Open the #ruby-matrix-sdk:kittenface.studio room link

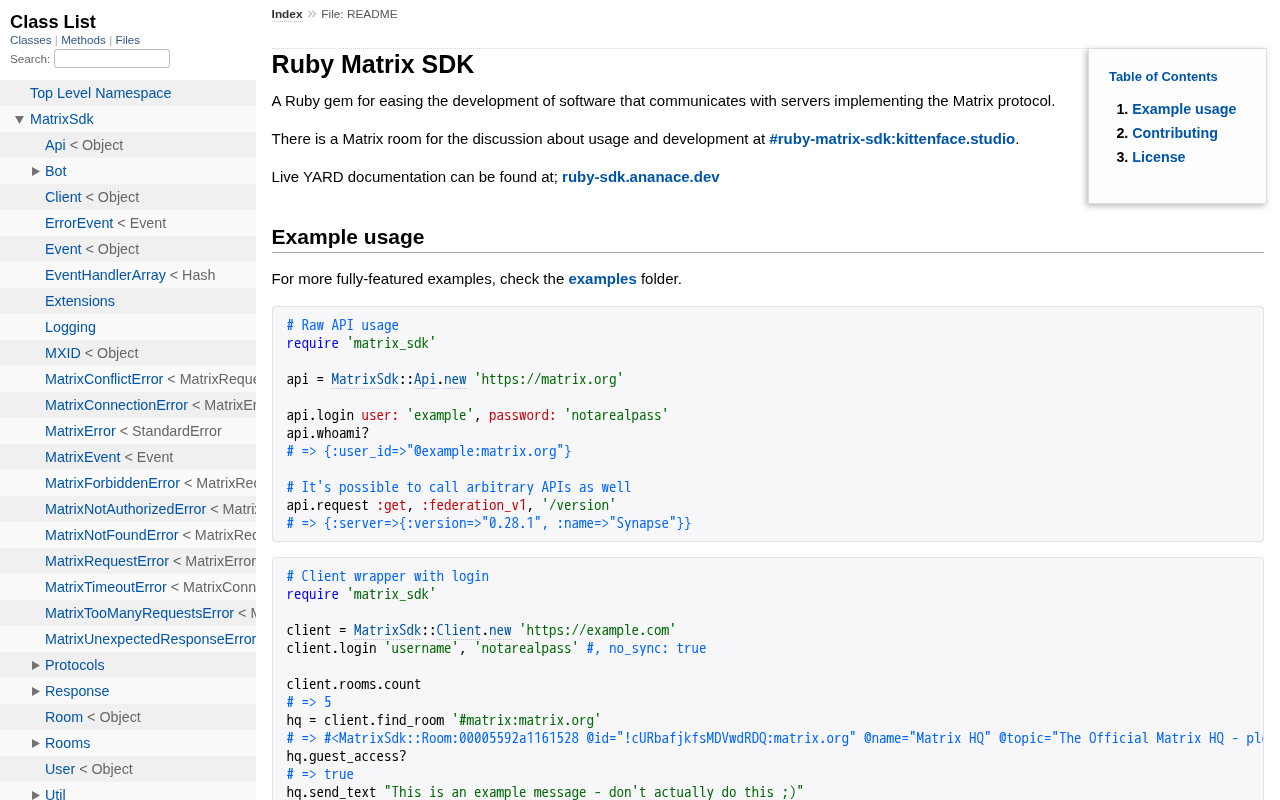[x=892, y=139]
